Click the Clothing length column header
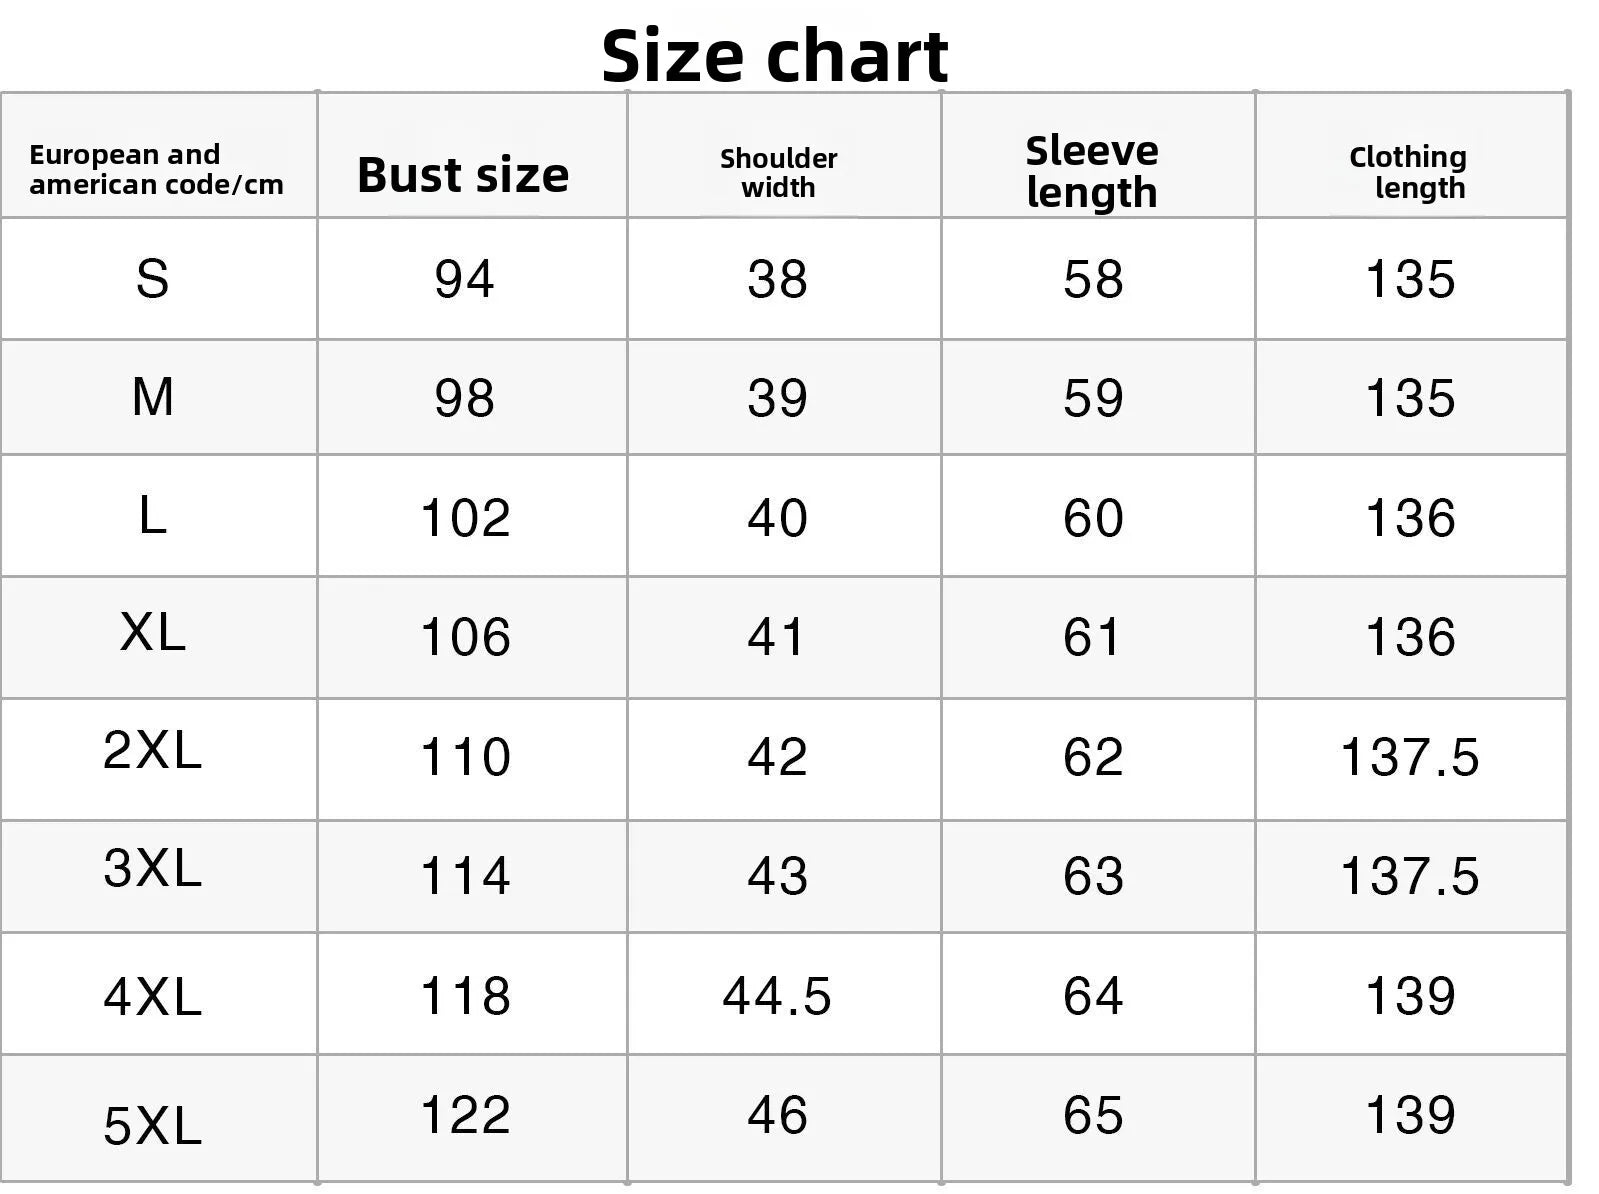The image size is (1599, 1194). click(1408, 172)
